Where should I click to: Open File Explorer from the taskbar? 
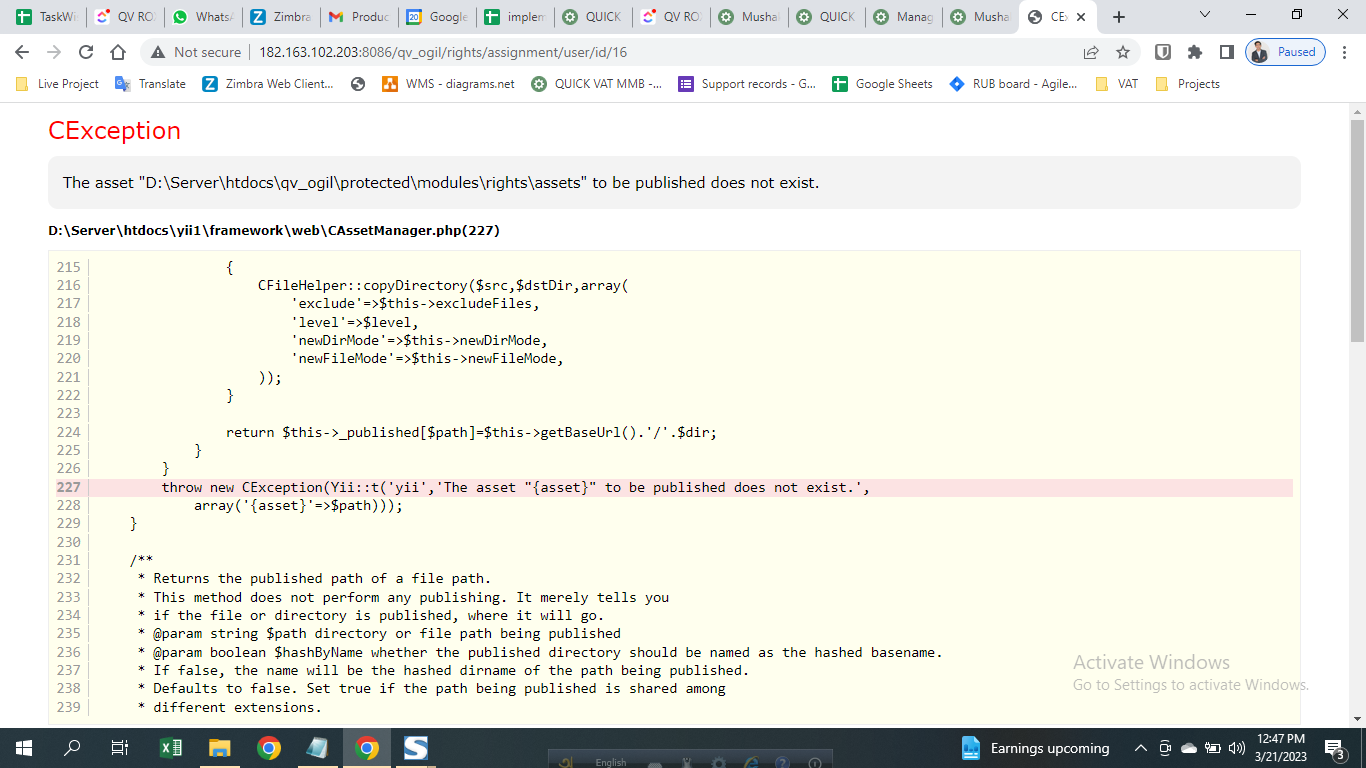pos(220,747)
